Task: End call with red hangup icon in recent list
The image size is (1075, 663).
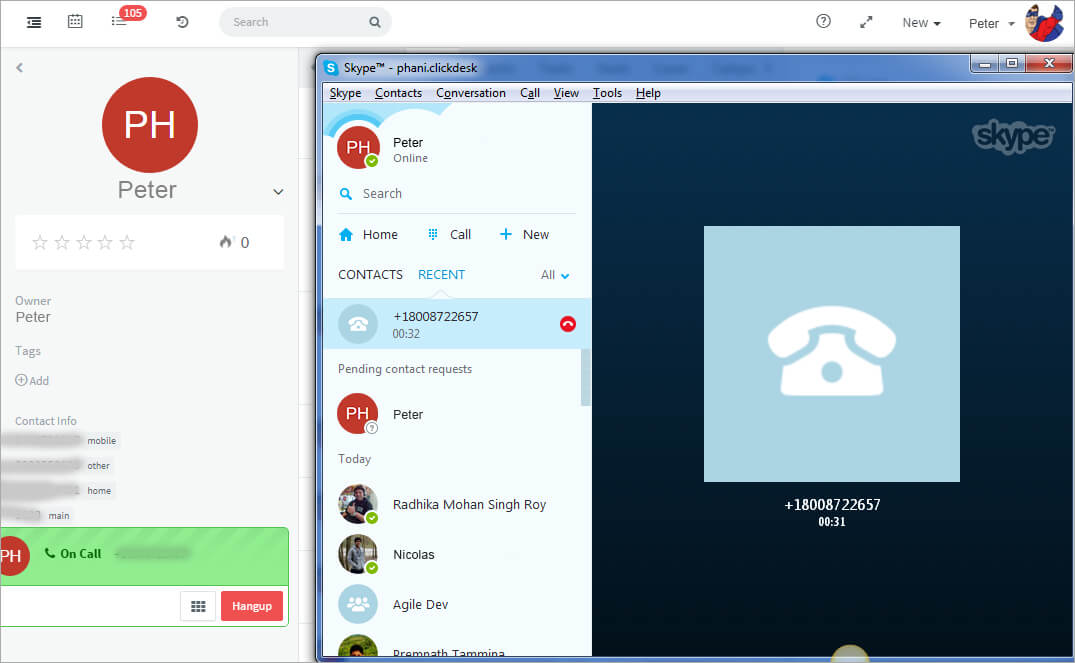Action: pyautogui.click(x=568, y=324)
